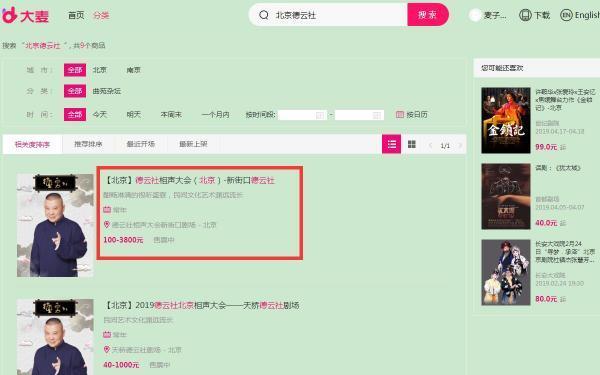
Task: Click the 您可能还喜欢 heading
Action: point(502,68)
